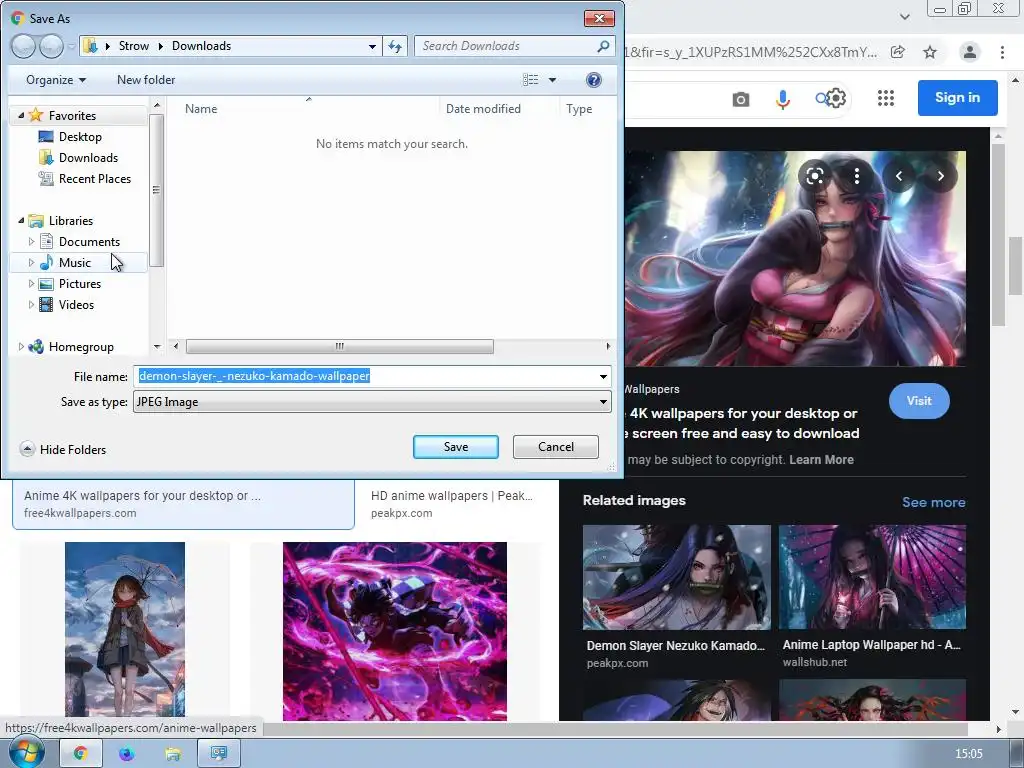Open the Chrome three-dot menu
This screenshot has height=768, width=1024.
point(1002,52)
